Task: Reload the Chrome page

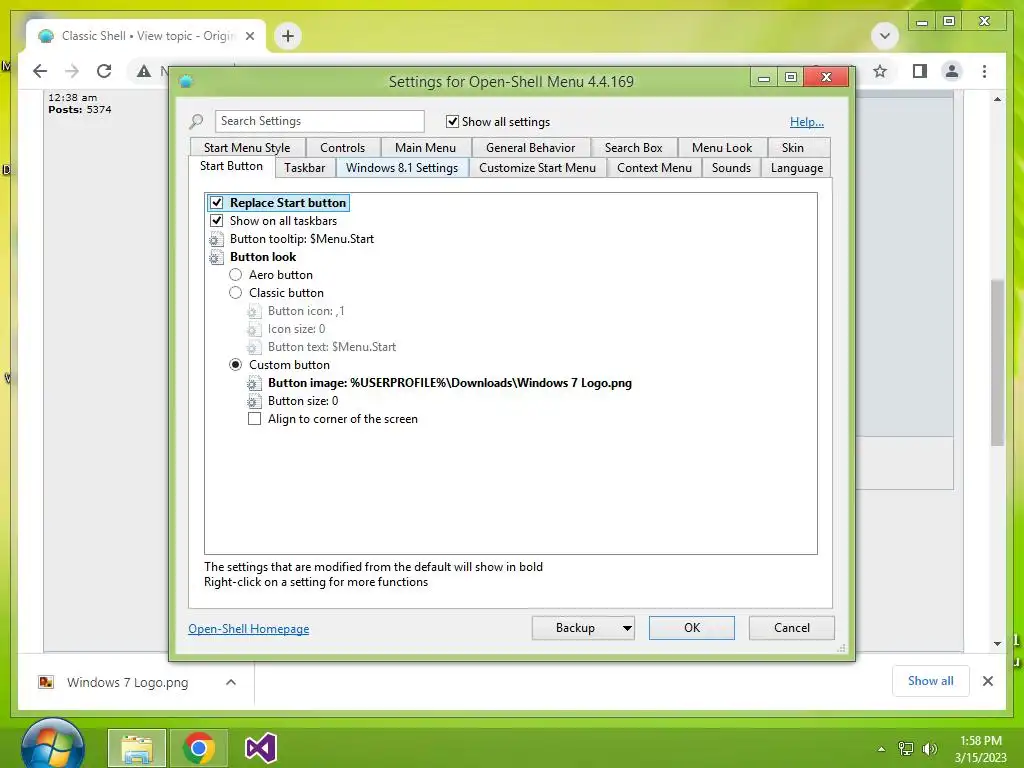Action: point(104,71)
